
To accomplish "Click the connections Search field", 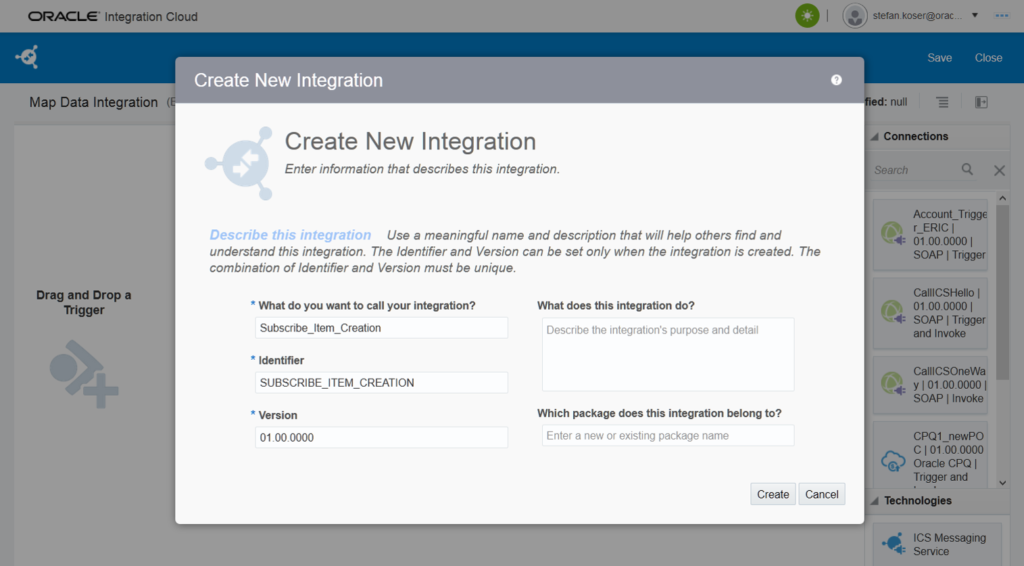I will pos(914,170).
